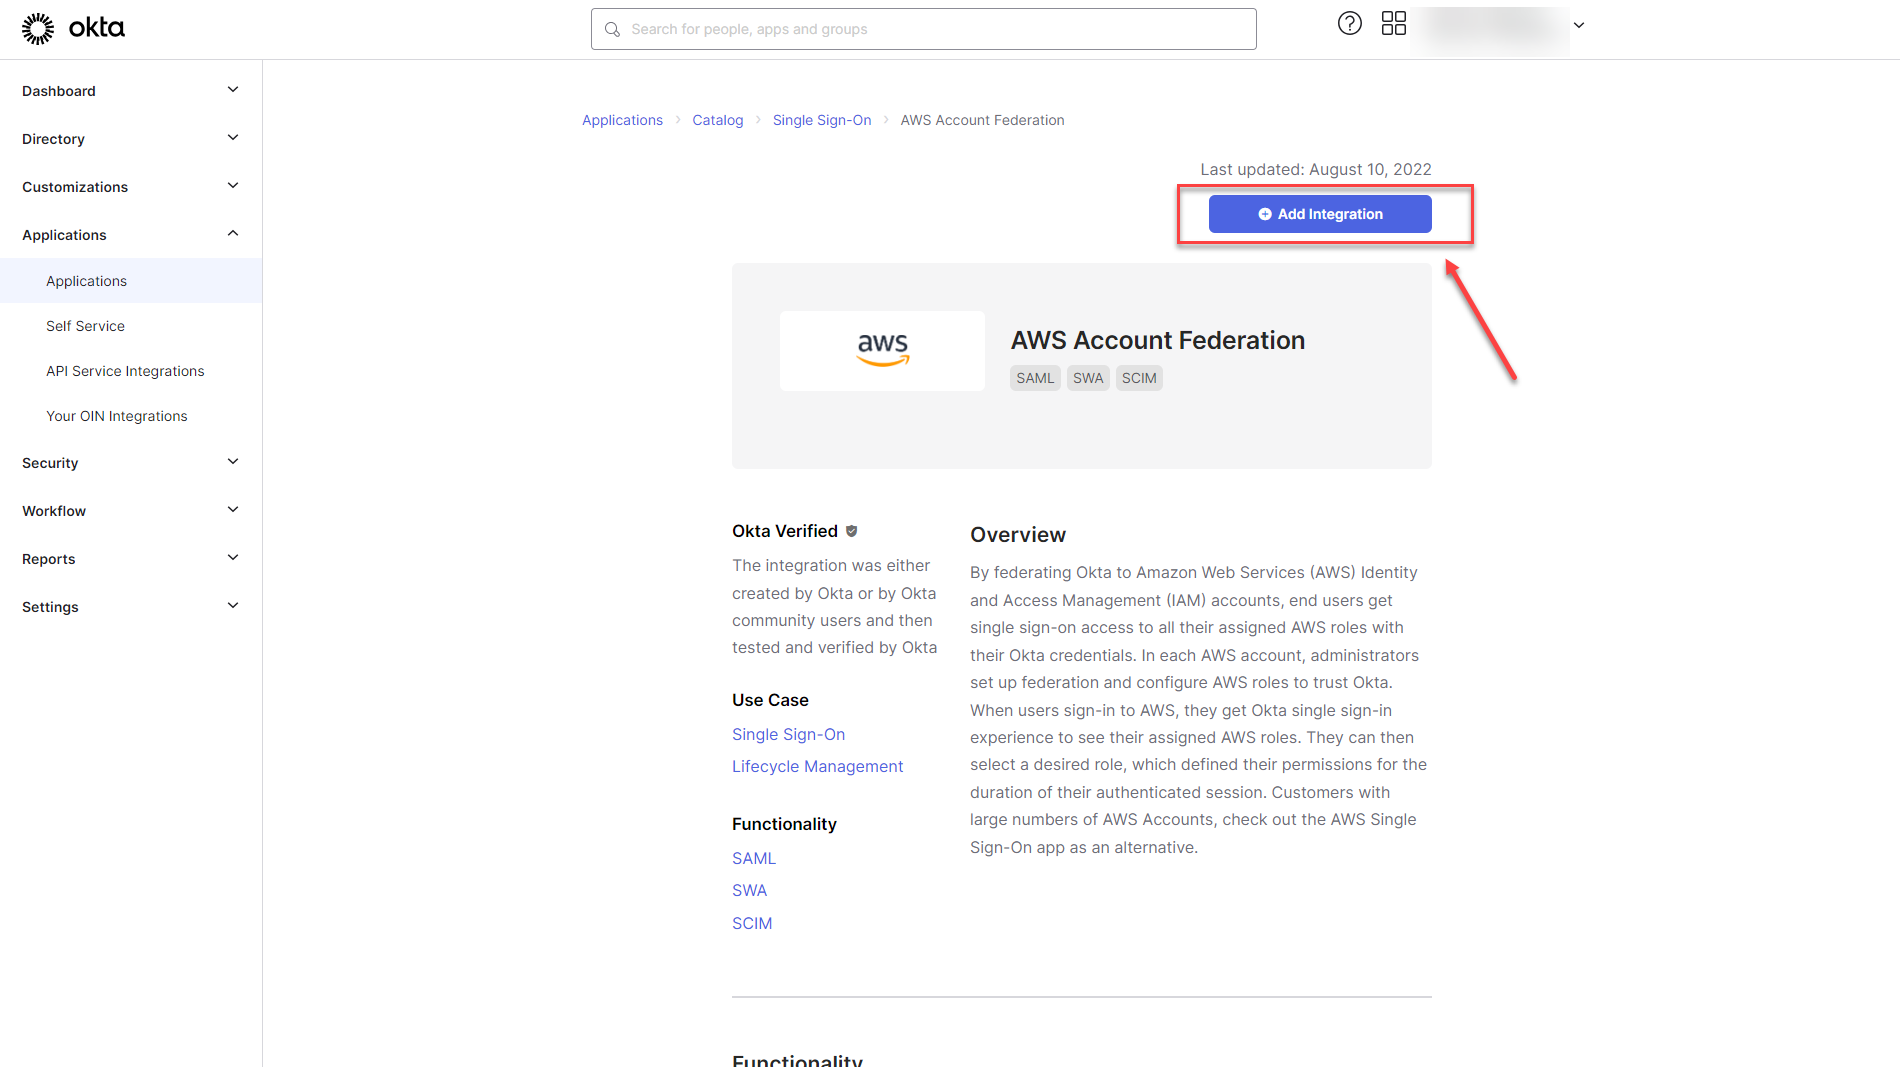Collapse the Applications menu chevron
This screenshot has width=1900, height=1067.
tap(233, 234)
